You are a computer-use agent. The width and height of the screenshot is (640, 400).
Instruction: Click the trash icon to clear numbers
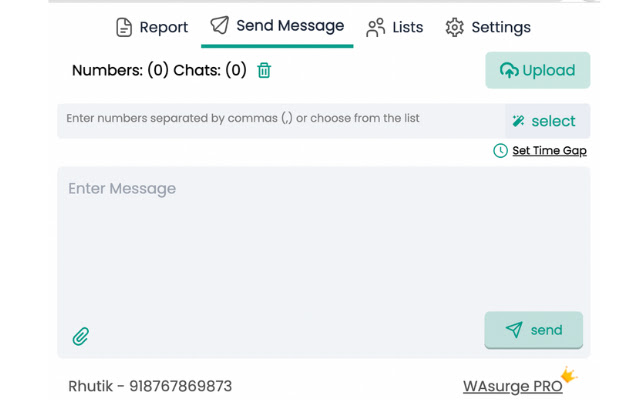pos(264,70)
